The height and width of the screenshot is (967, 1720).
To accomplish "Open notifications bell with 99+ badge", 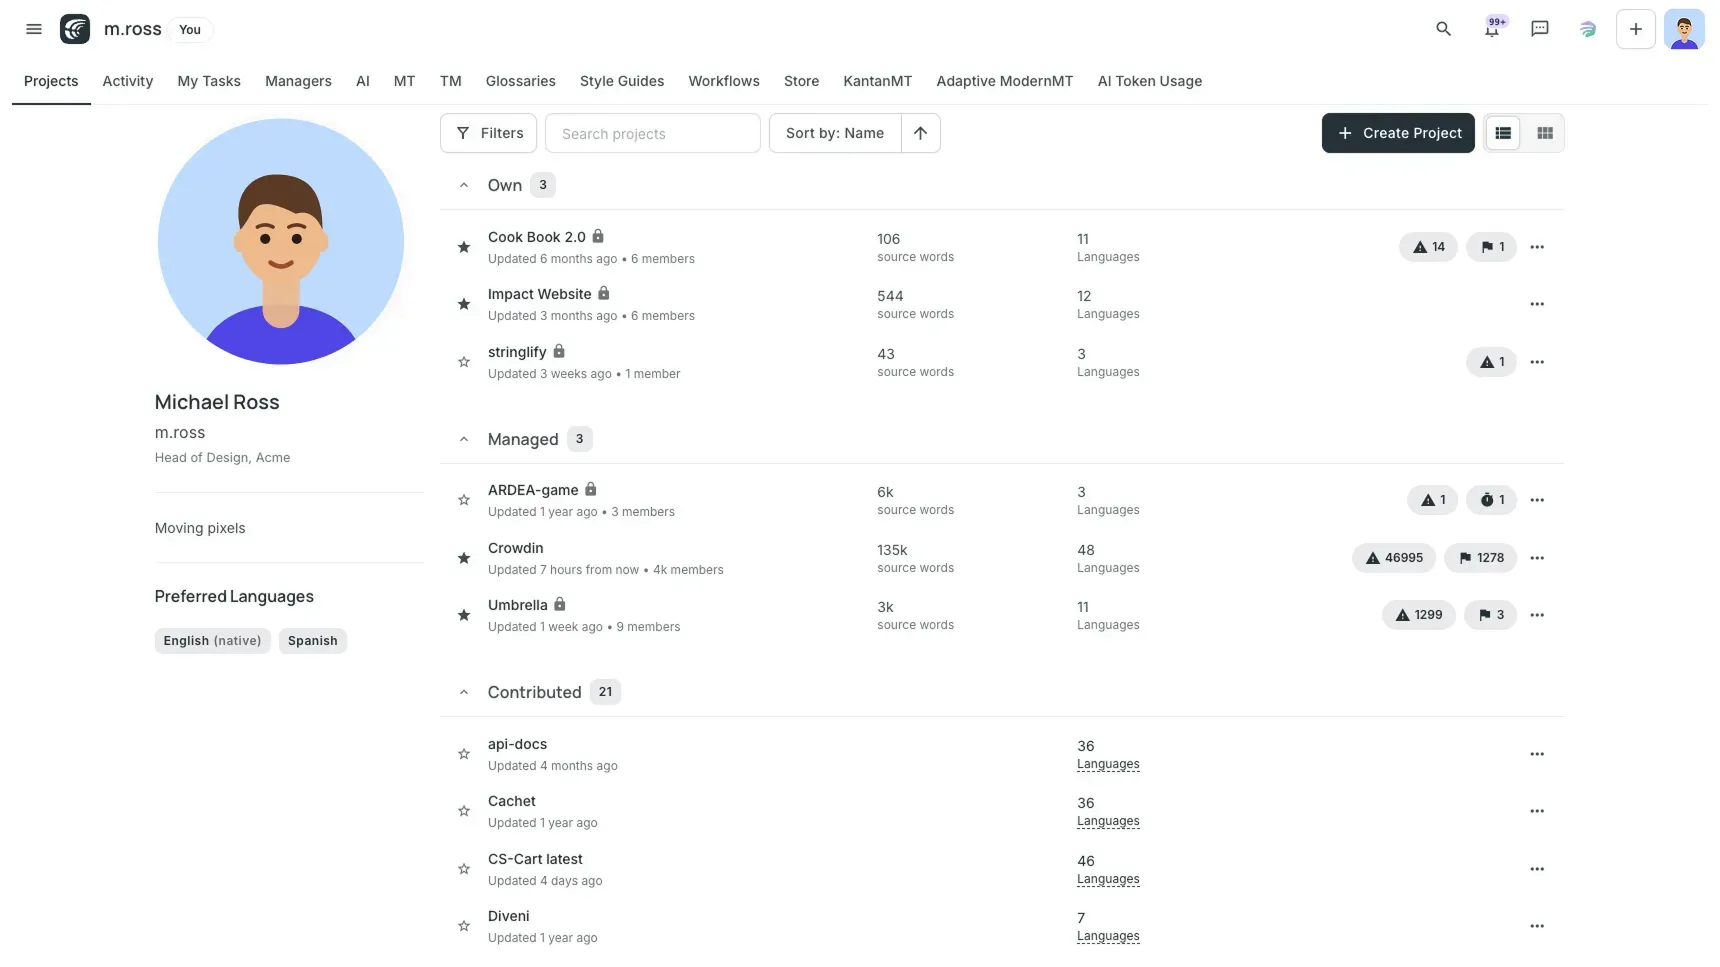I will coord(1492,29).
